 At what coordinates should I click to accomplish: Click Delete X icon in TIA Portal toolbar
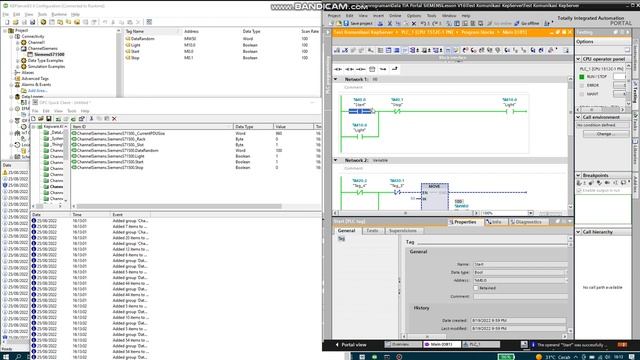tap(414, 24)
